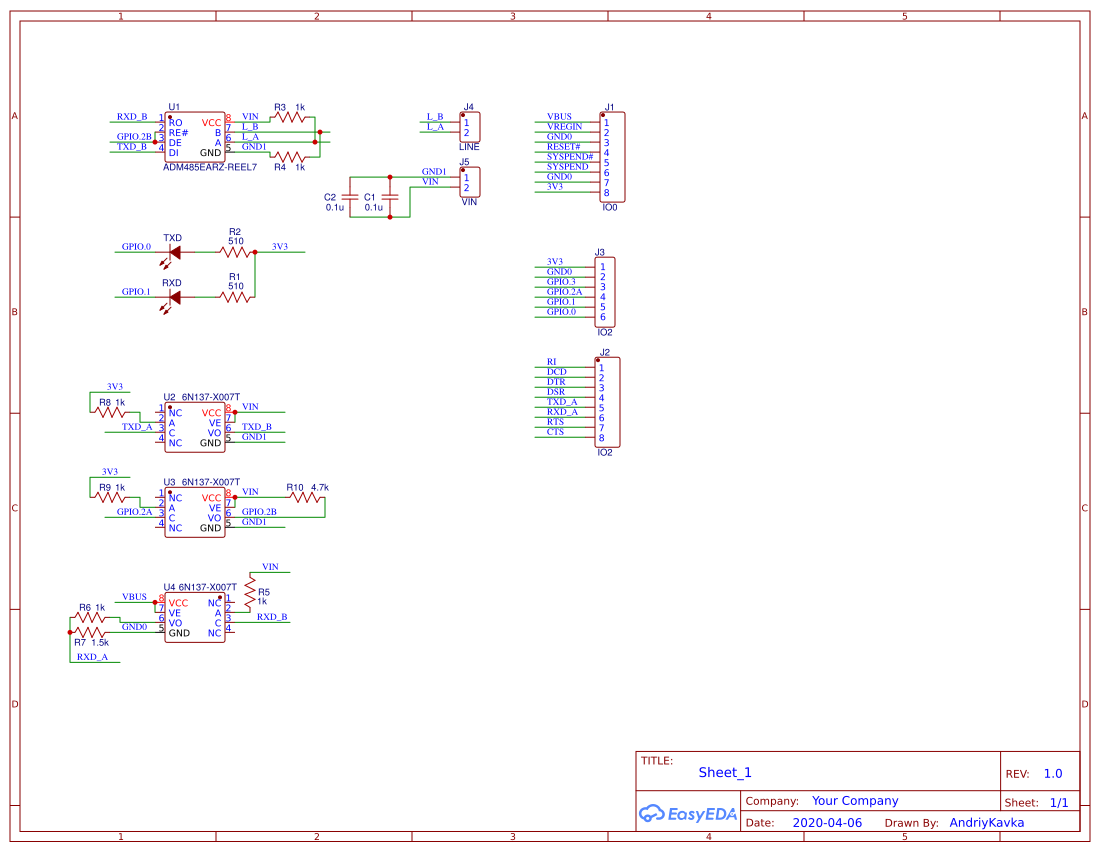Select connector J1 labeled IO0
This screenshot has width=1100, height=852.
point(612,155)
